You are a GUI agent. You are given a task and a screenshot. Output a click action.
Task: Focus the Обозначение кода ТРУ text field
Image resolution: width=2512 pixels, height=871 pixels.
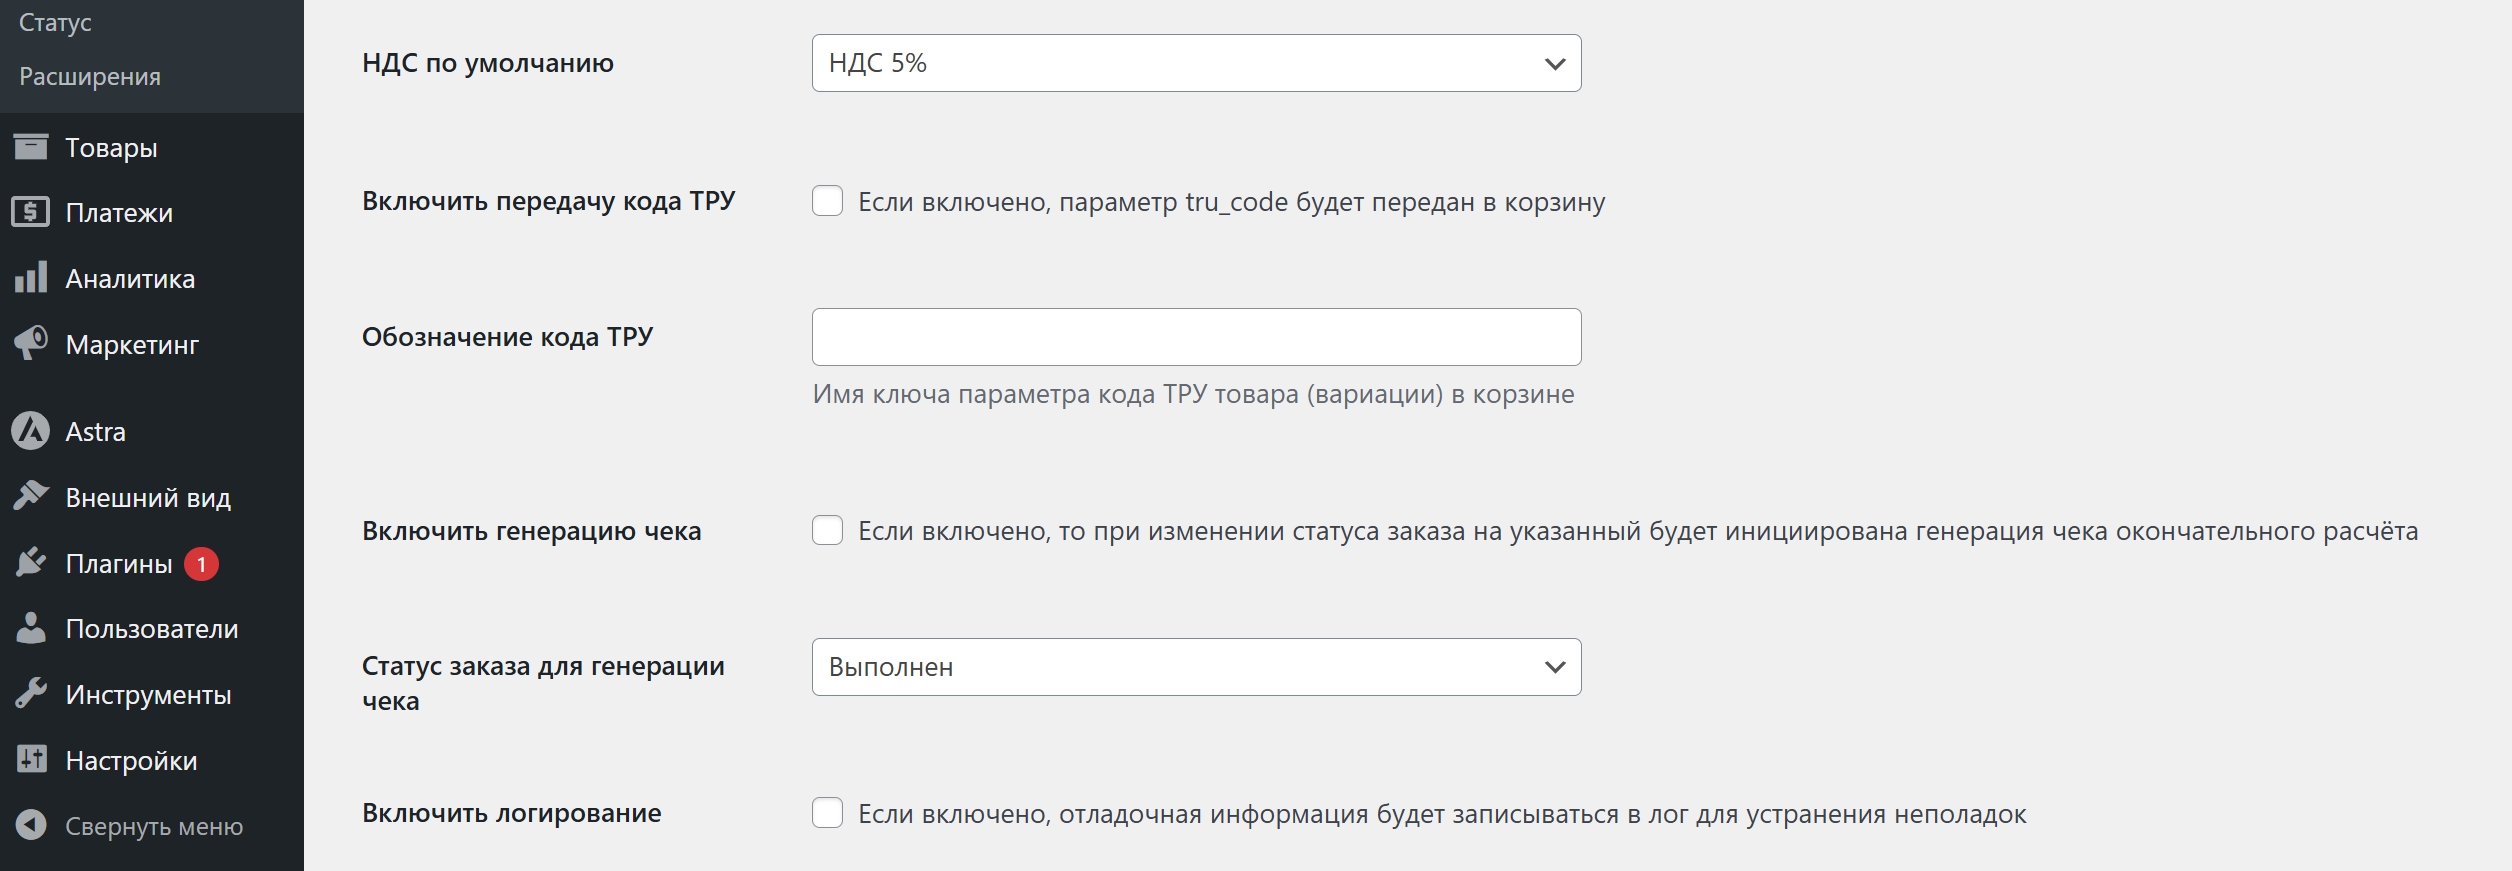(1196, 337)
